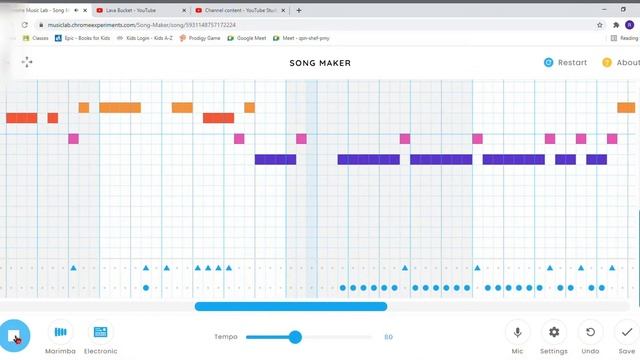640x360 pixels.
Task: Toggle the first triangle percussion beat
Action: [73, 268]
